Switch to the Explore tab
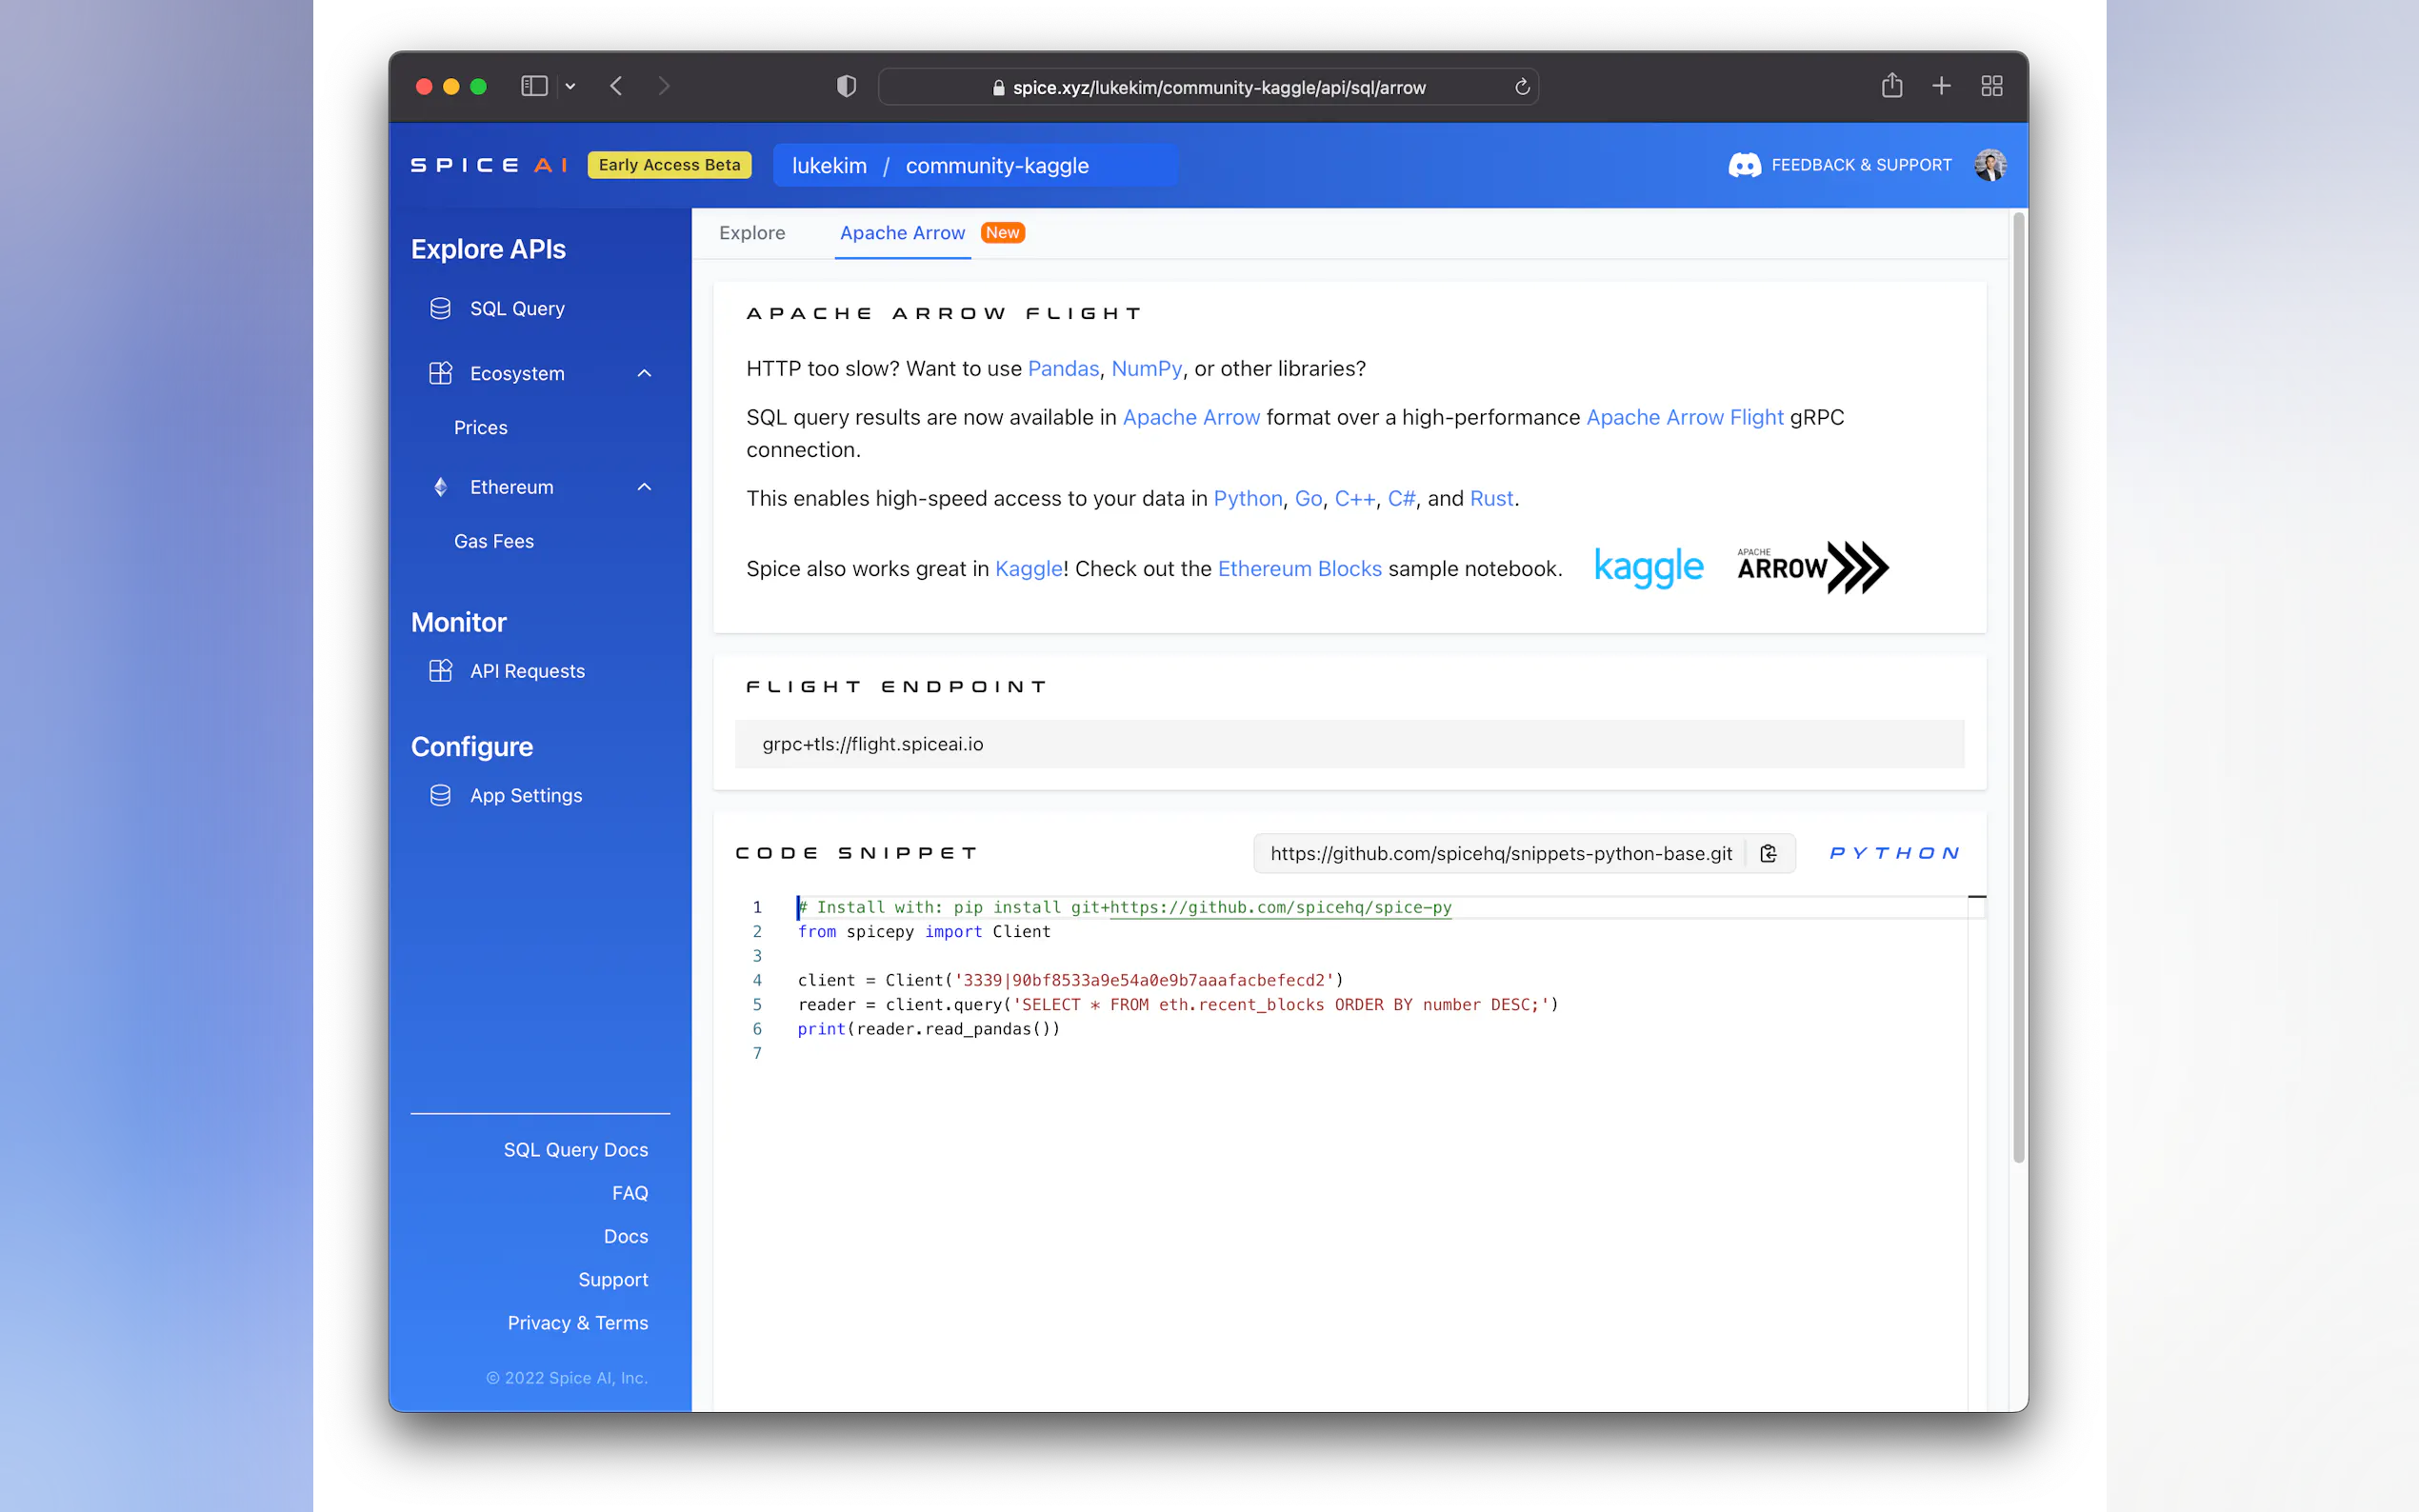Image resolution: width=2419 pixels, height=1512 pixels. [752, 233]
